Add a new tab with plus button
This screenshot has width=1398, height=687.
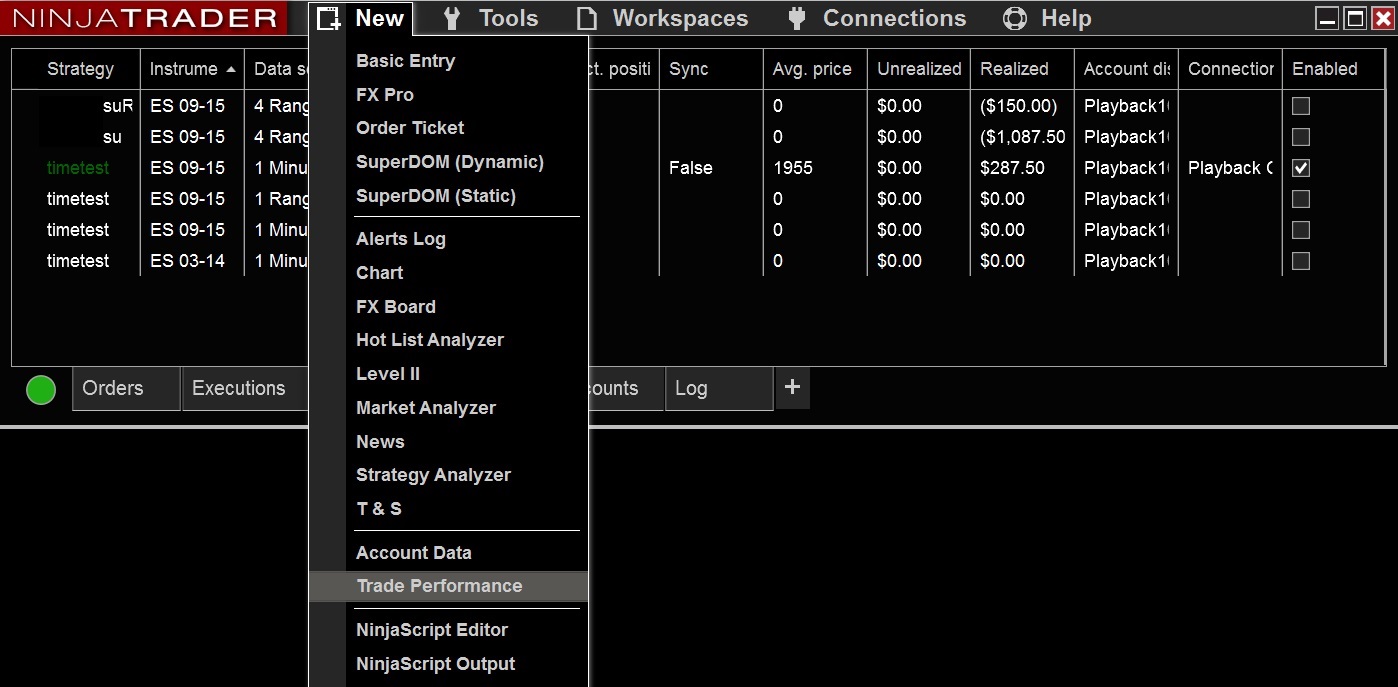coord(792,388)
